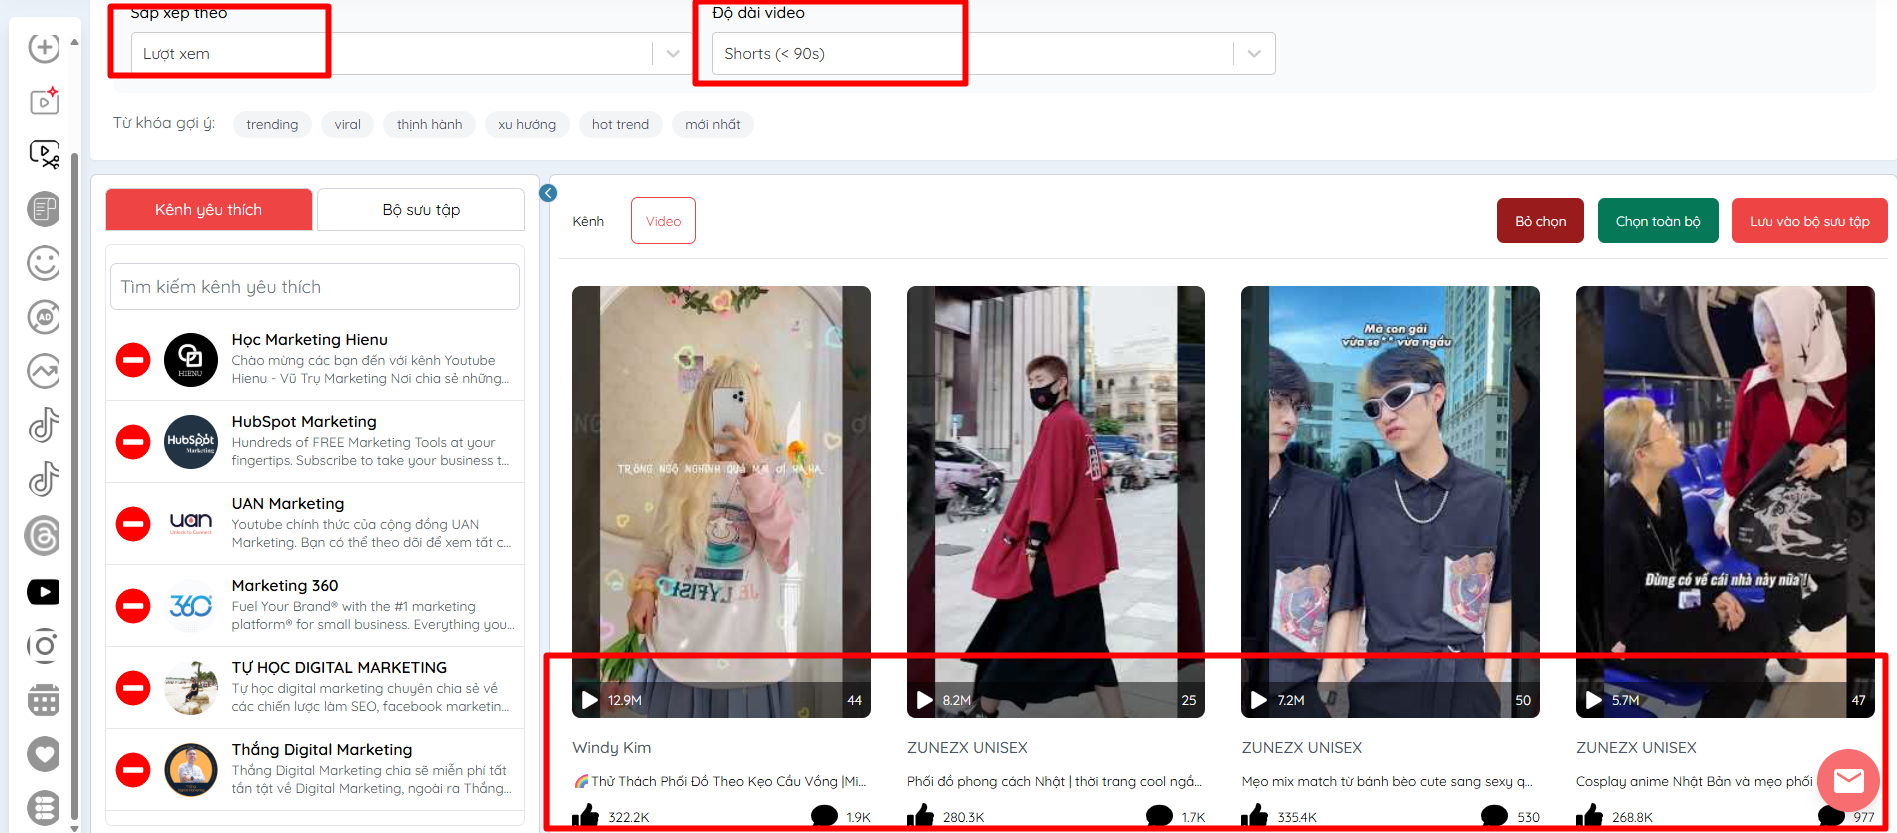Image resolution: width=1897 pixels, height=833 pixels.
Task: Remove HubSpot Marketing from favorite channels
Action: (x=133, y=442)
